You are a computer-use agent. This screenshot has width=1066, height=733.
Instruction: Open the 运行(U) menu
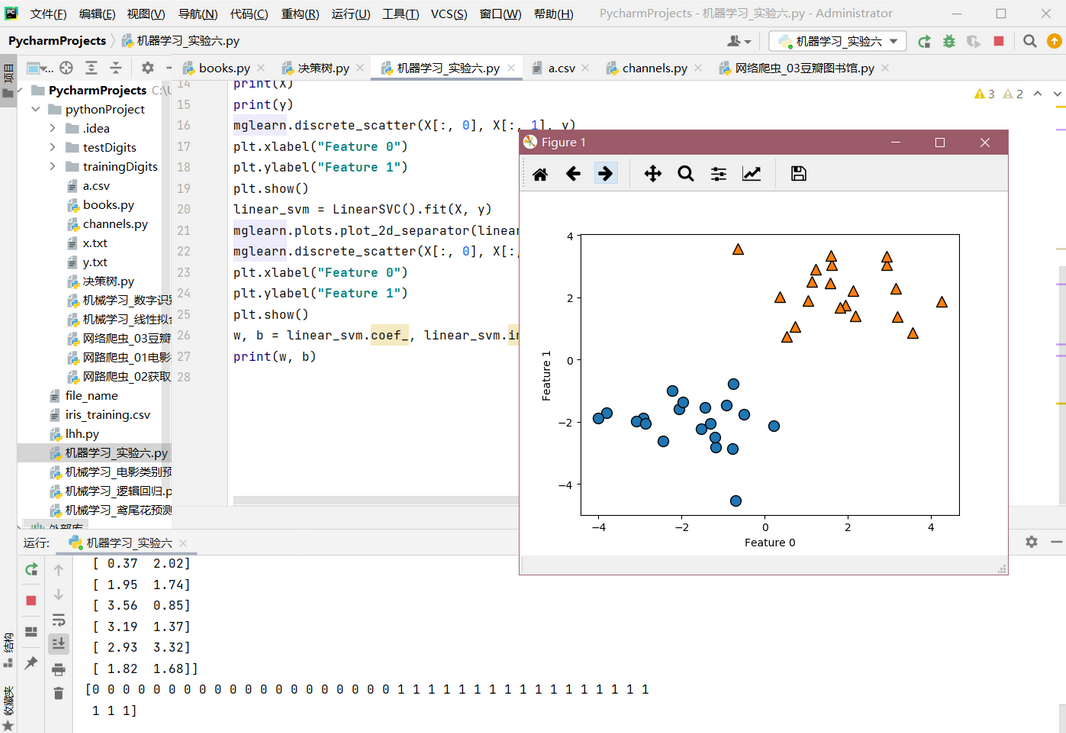350,14
